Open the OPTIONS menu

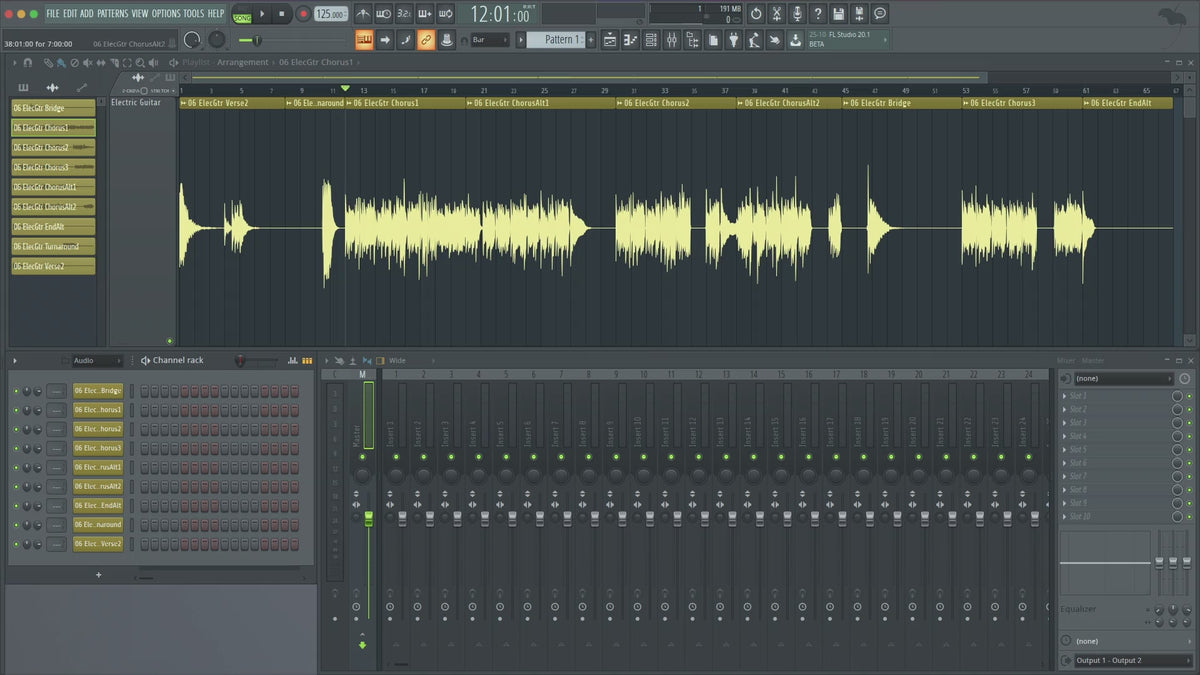pos(166,13)
